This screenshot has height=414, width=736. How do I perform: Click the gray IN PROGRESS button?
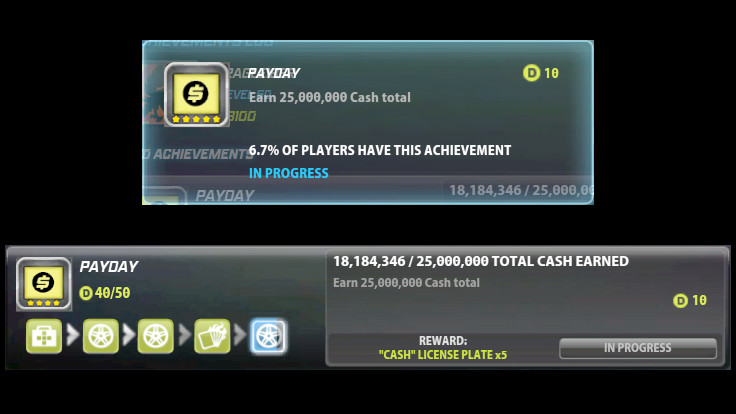pyautogui.click(x=638, y=348)
